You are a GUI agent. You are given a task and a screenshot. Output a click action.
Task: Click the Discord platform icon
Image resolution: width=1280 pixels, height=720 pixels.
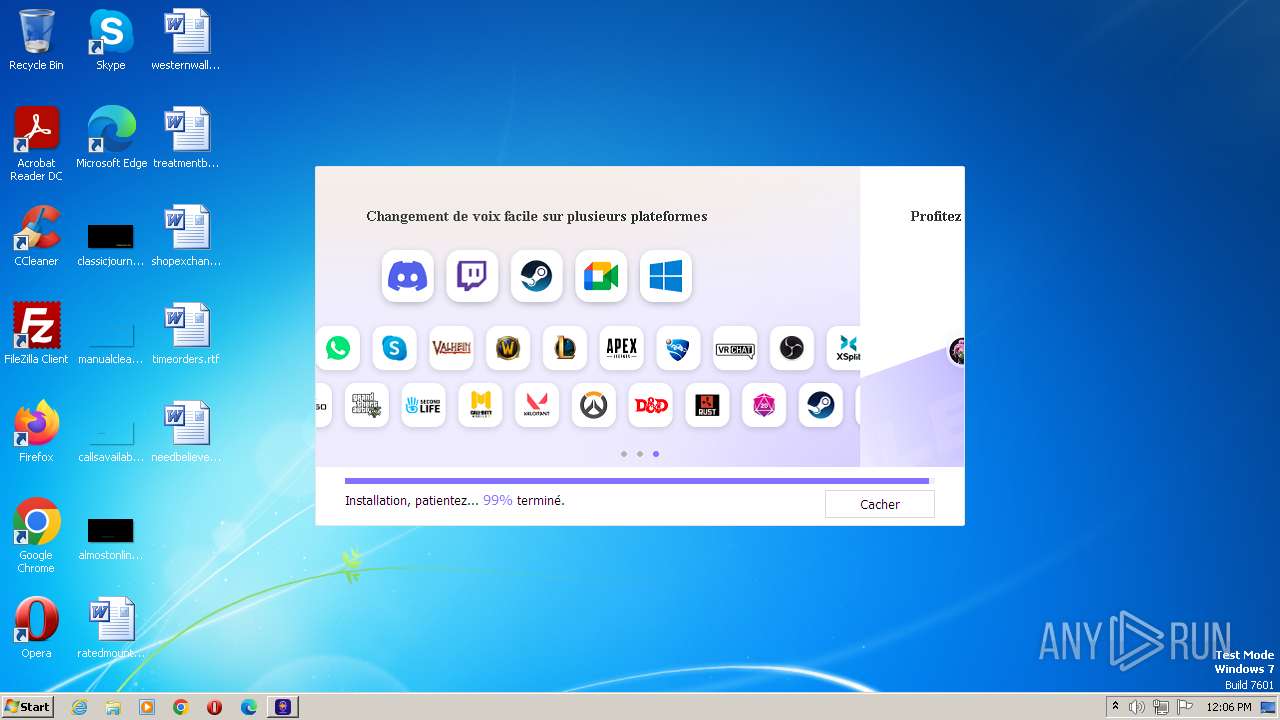(407, 276)
